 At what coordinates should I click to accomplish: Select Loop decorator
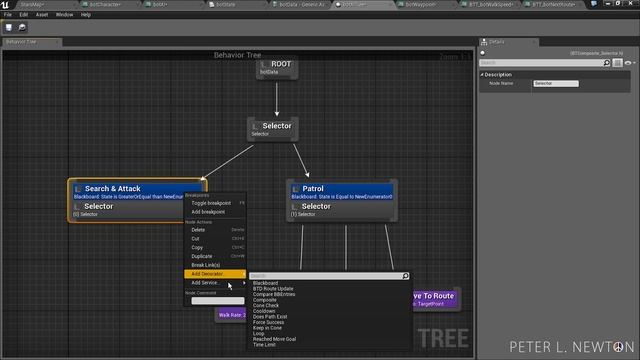258,334
